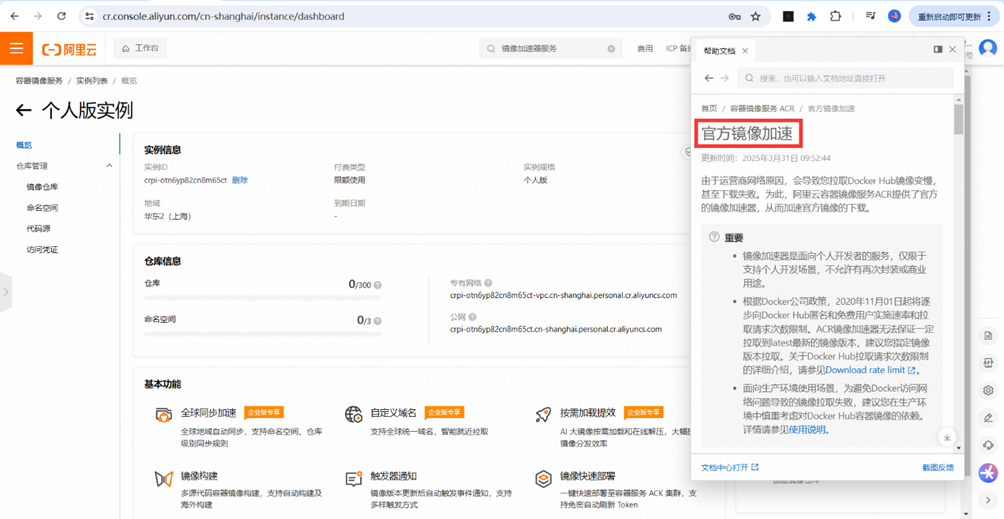Collapse the 仓库管理 menu section
The width and height of the screenshot is (1004, 519).
(x=109, y=166)
